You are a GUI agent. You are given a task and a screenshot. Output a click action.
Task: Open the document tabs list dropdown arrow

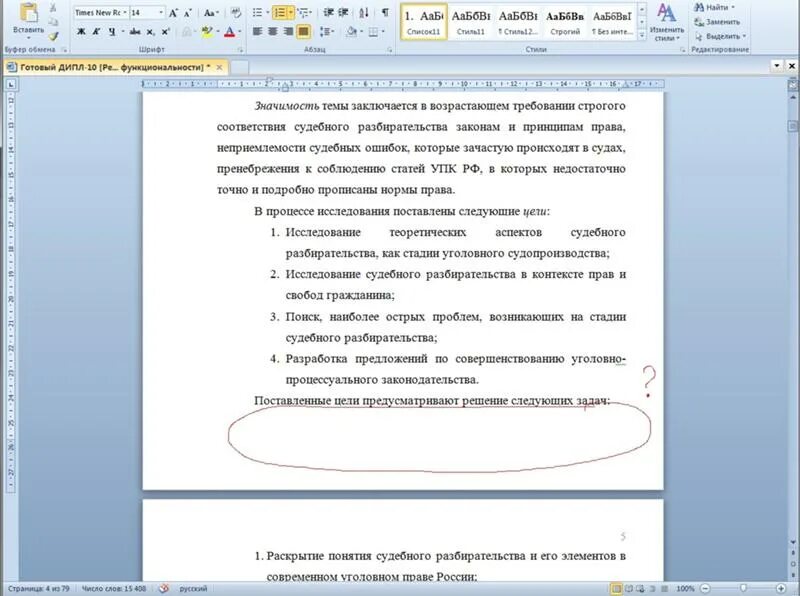777,66
